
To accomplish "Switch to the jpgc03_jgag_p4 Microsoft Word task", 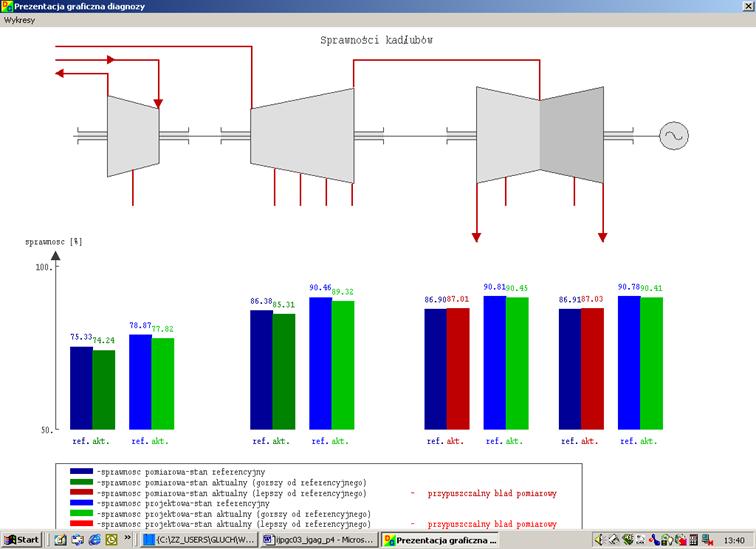I will [320, 540].
